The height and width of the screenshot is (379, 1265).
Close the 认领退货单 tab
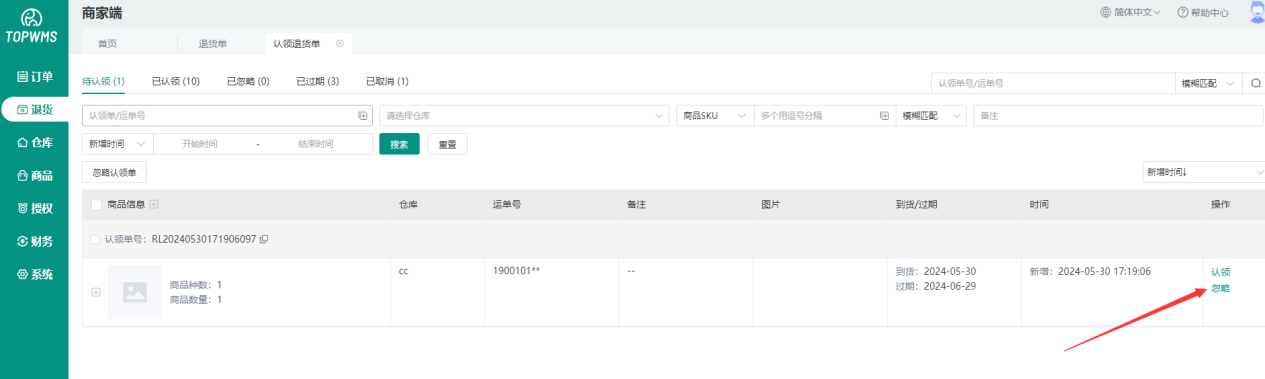tap(340, 44)
